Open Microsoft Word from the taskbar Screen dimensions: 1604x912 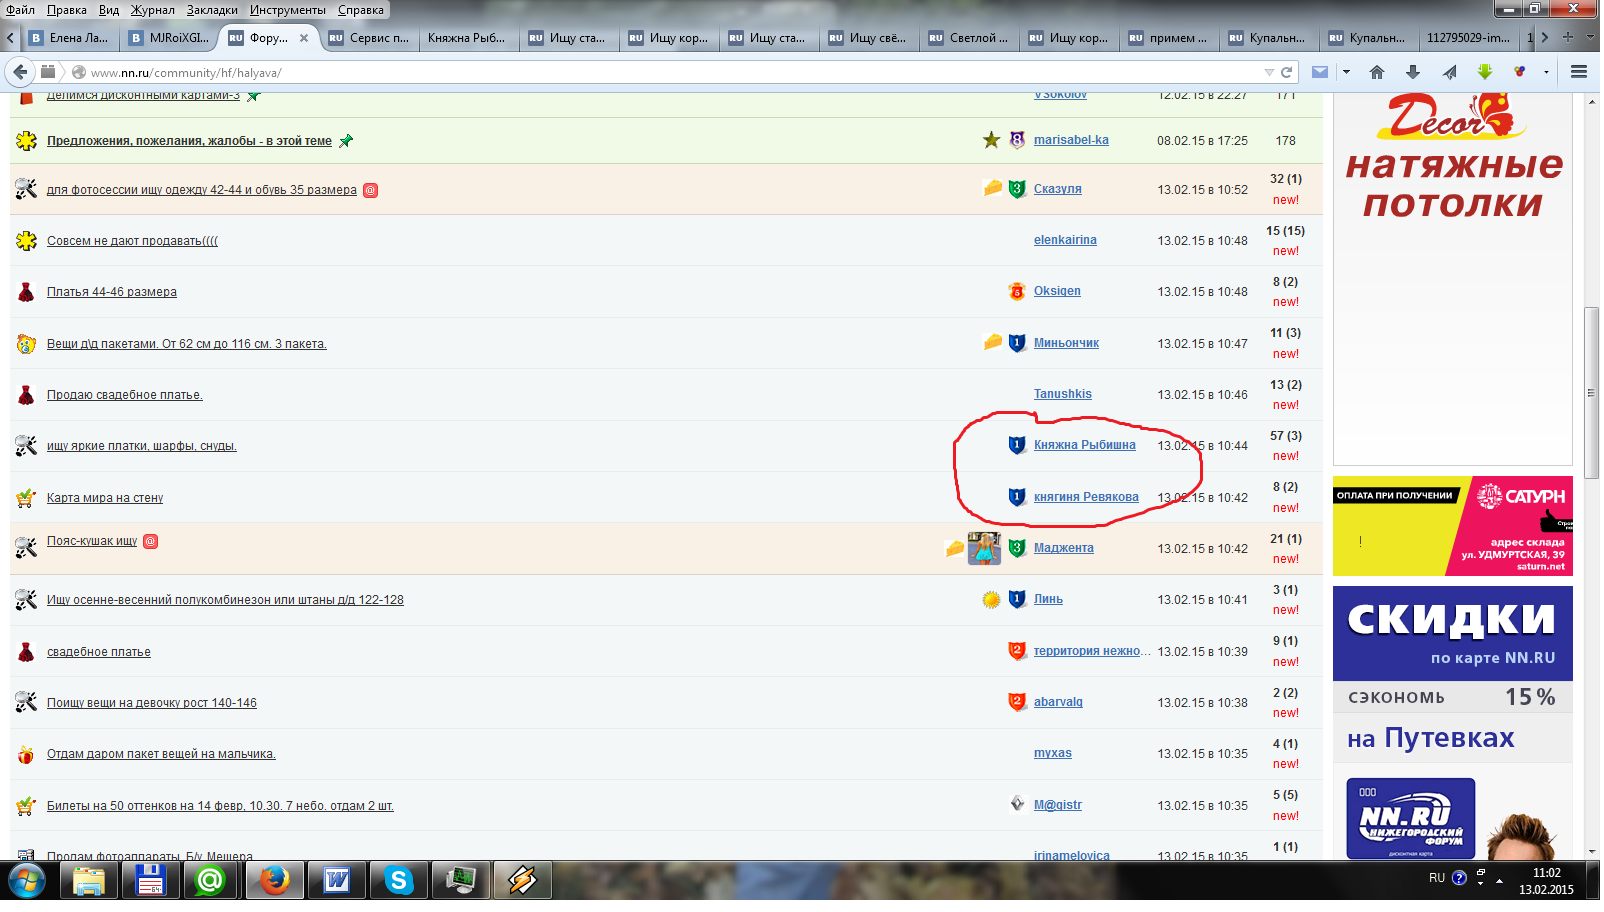tap(337, 880)
